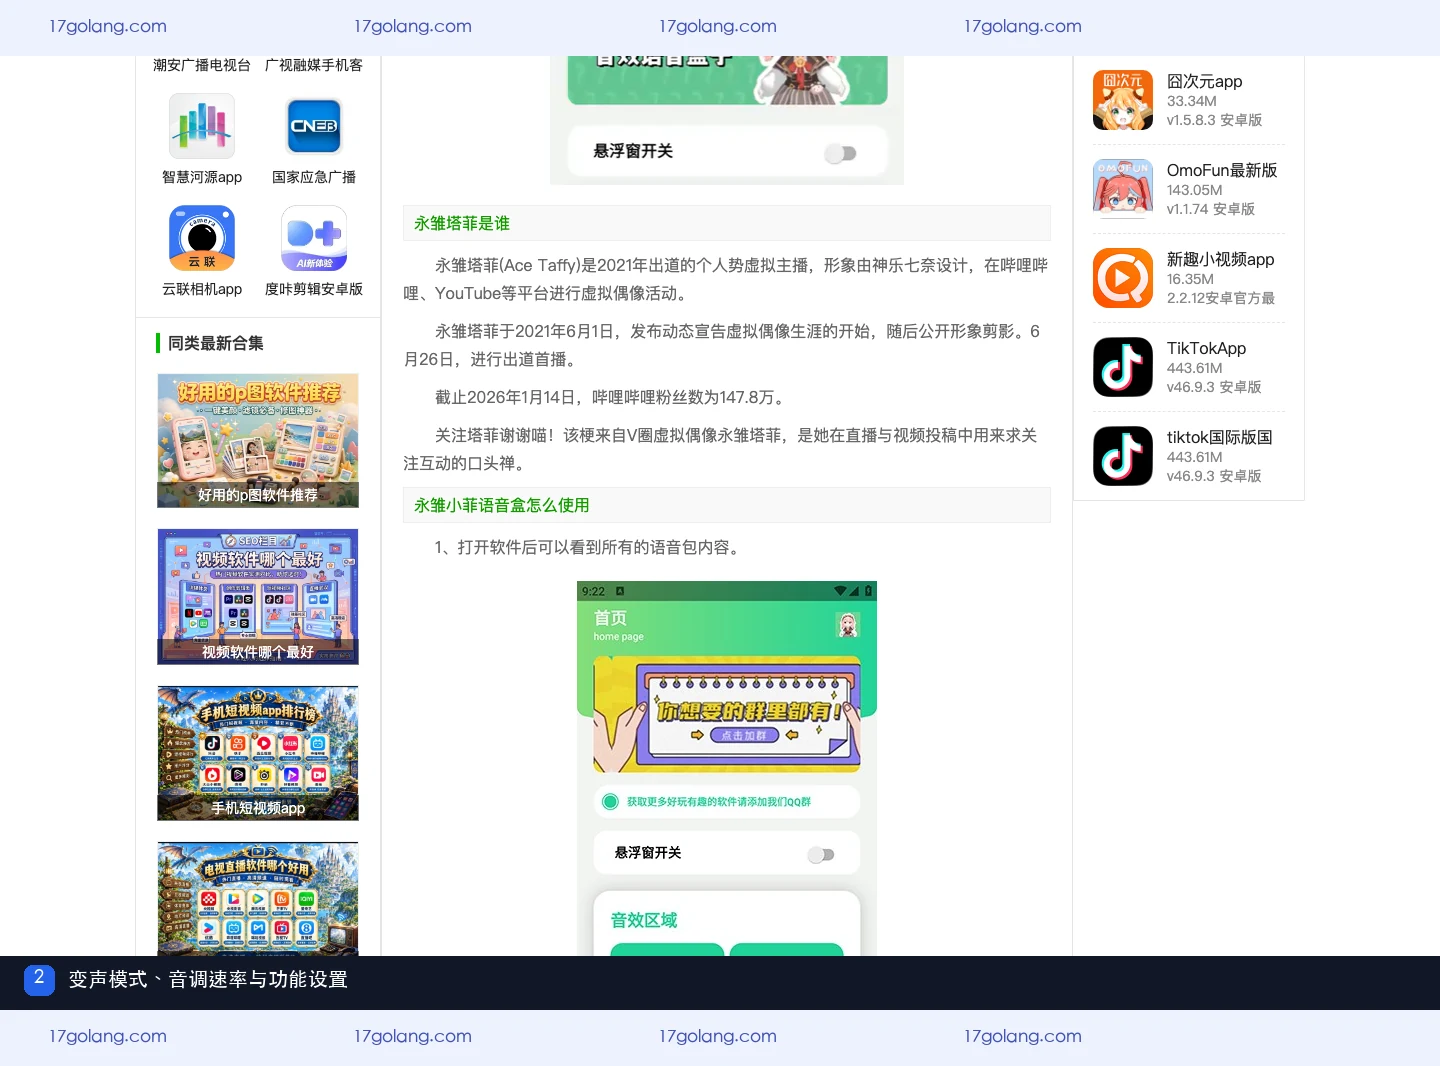The width and height of the screenshot is (1440, 1066).
Task: Toggle the lower 悬浮窗开关 switch
Action: pyautogui.click(x=821, y=854)
